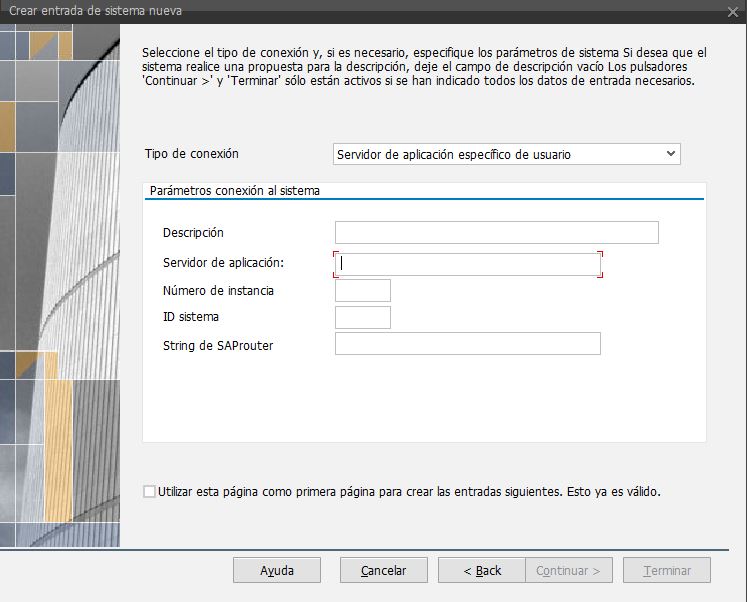Click the 'ID sistema' label
Viewport: 747px width, 602px height.
pos(191,317)
